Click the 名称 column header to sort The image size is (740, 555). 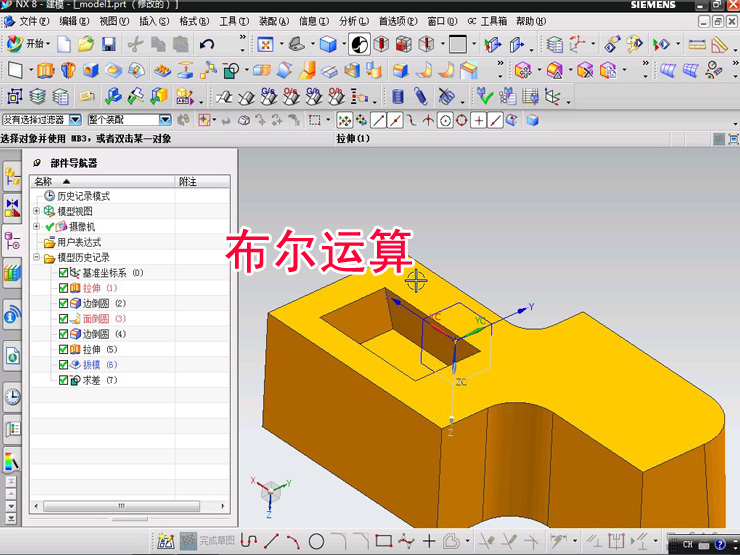point(44,182)
